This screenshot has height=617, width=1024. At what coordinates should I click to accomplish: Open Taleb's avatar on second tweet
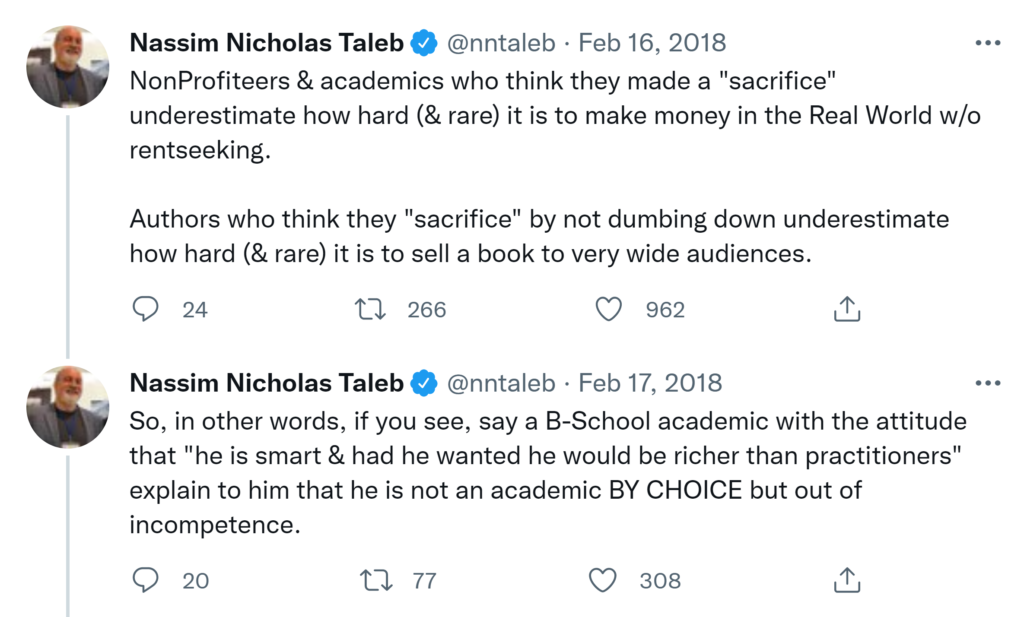click(x=68, y=407)
